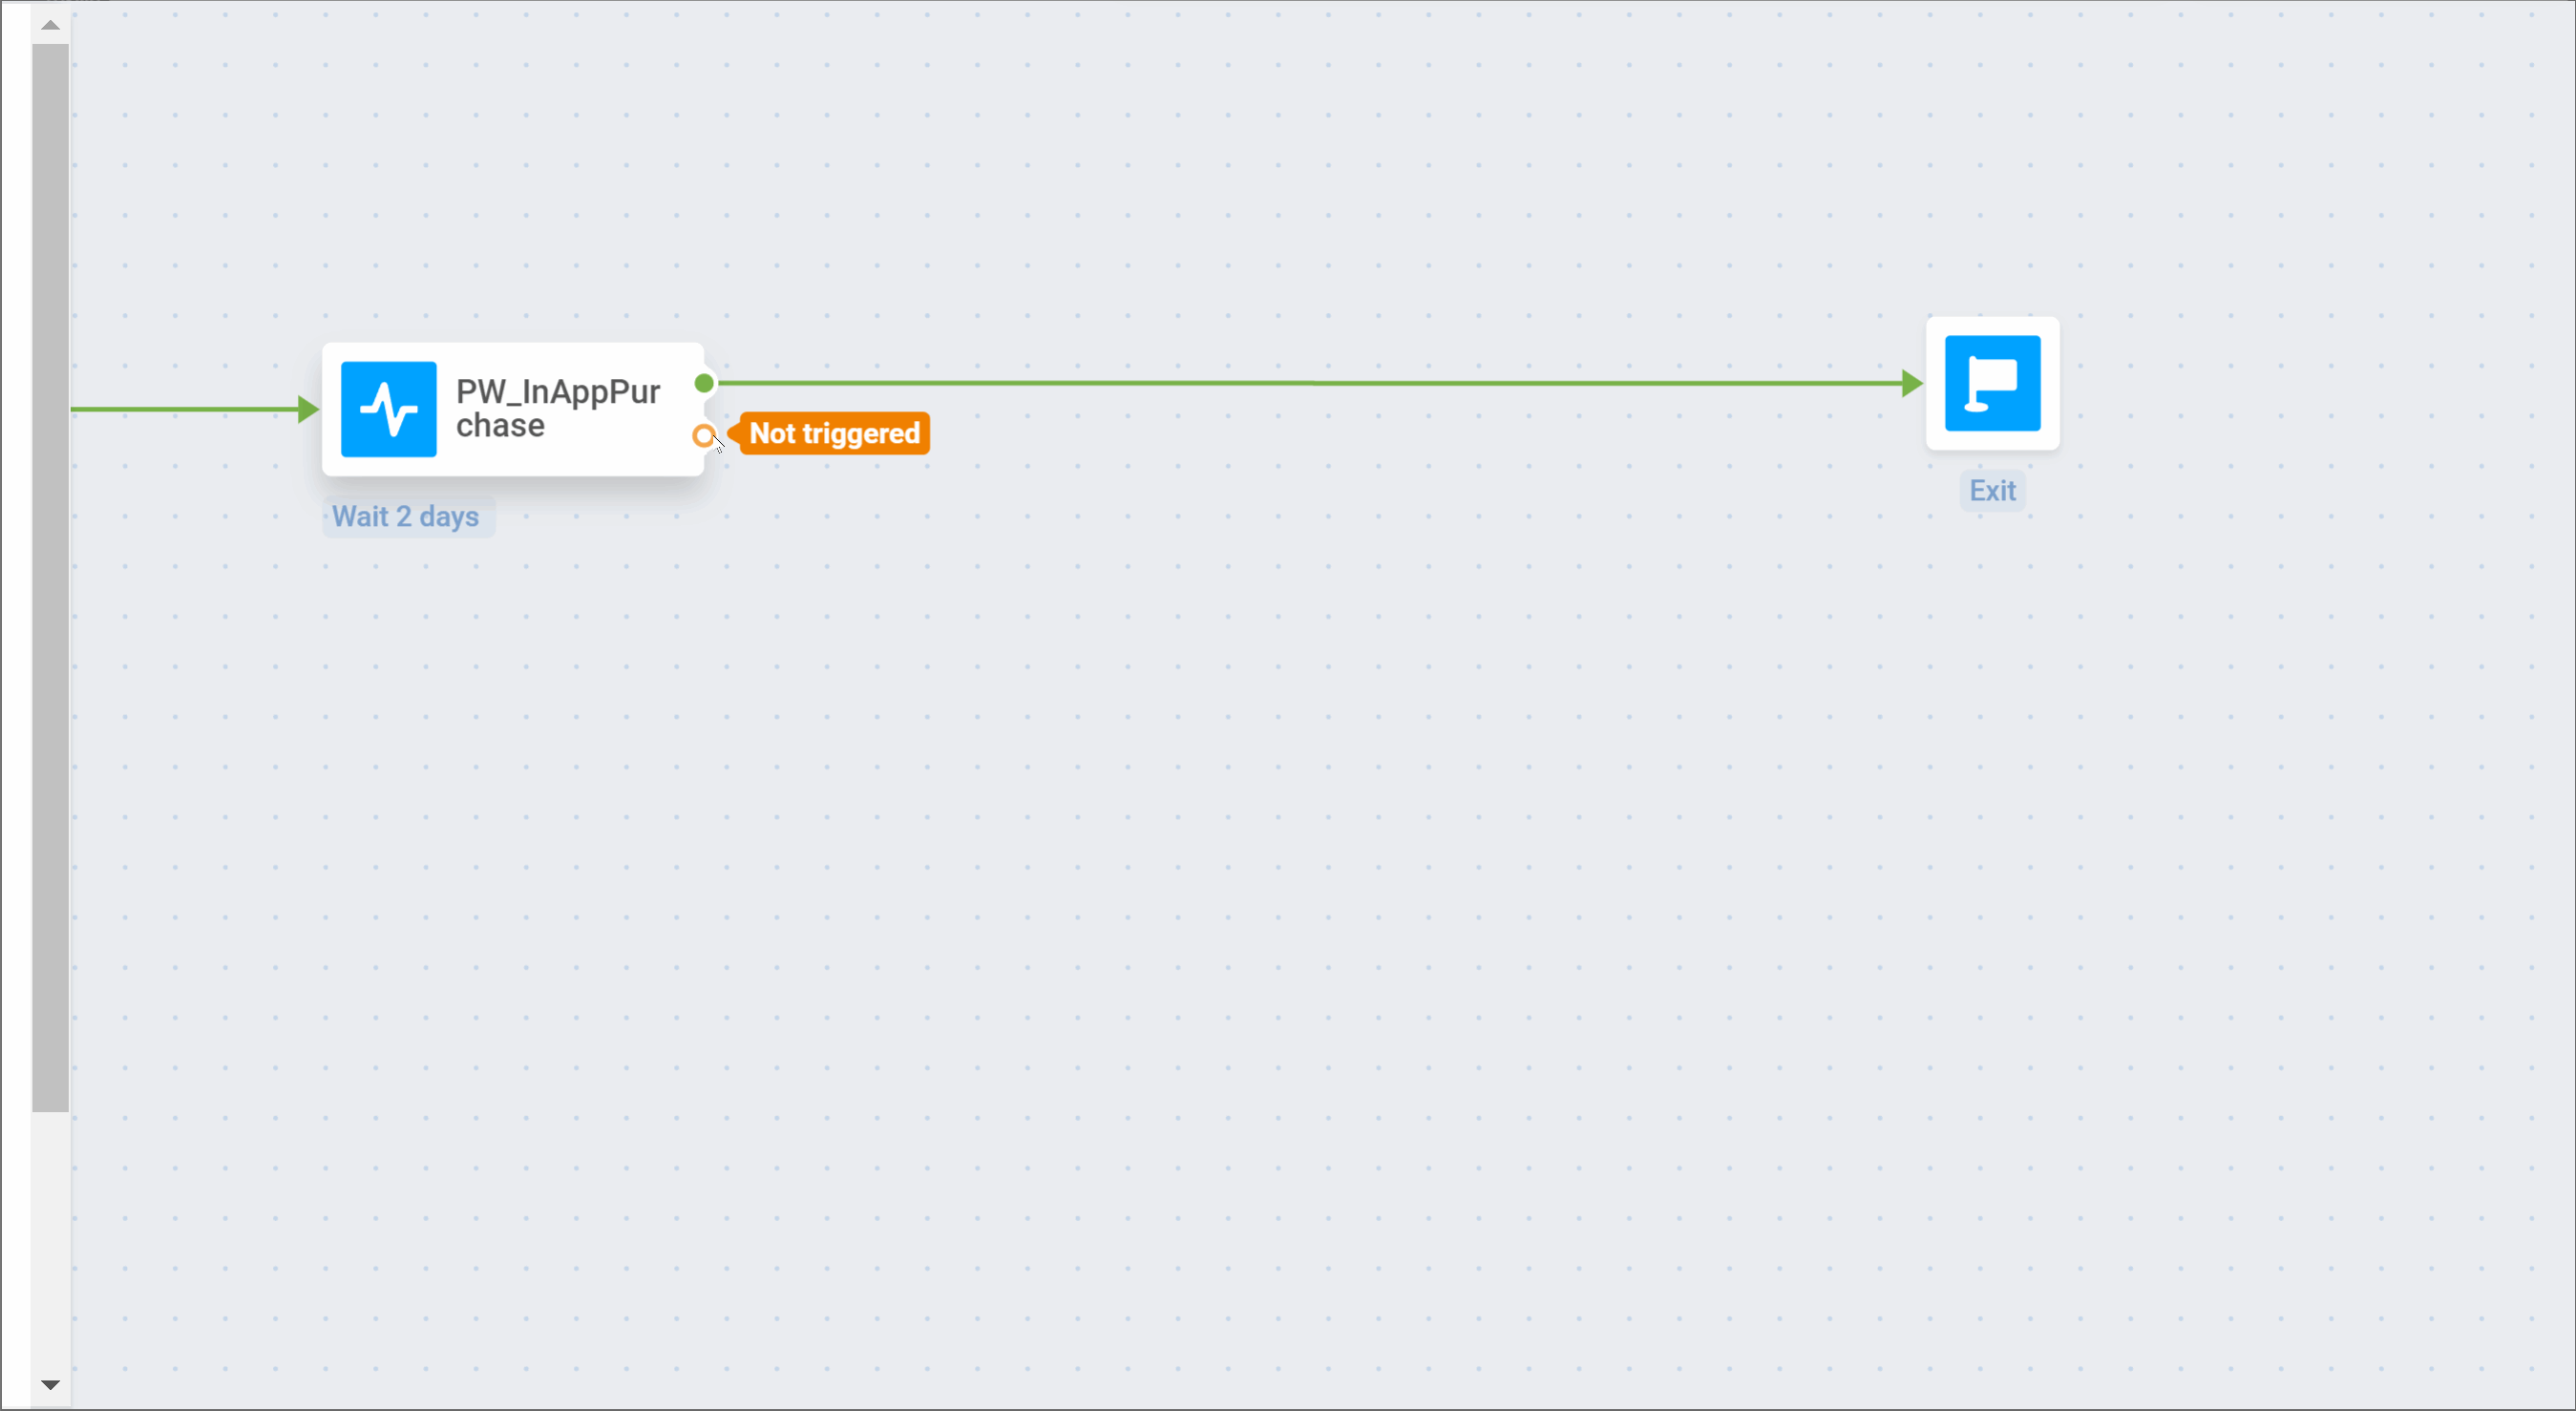Select the long connector line toward Exit
The width and height of the screenshot is (2576, 1411).
coord(1300,383)
